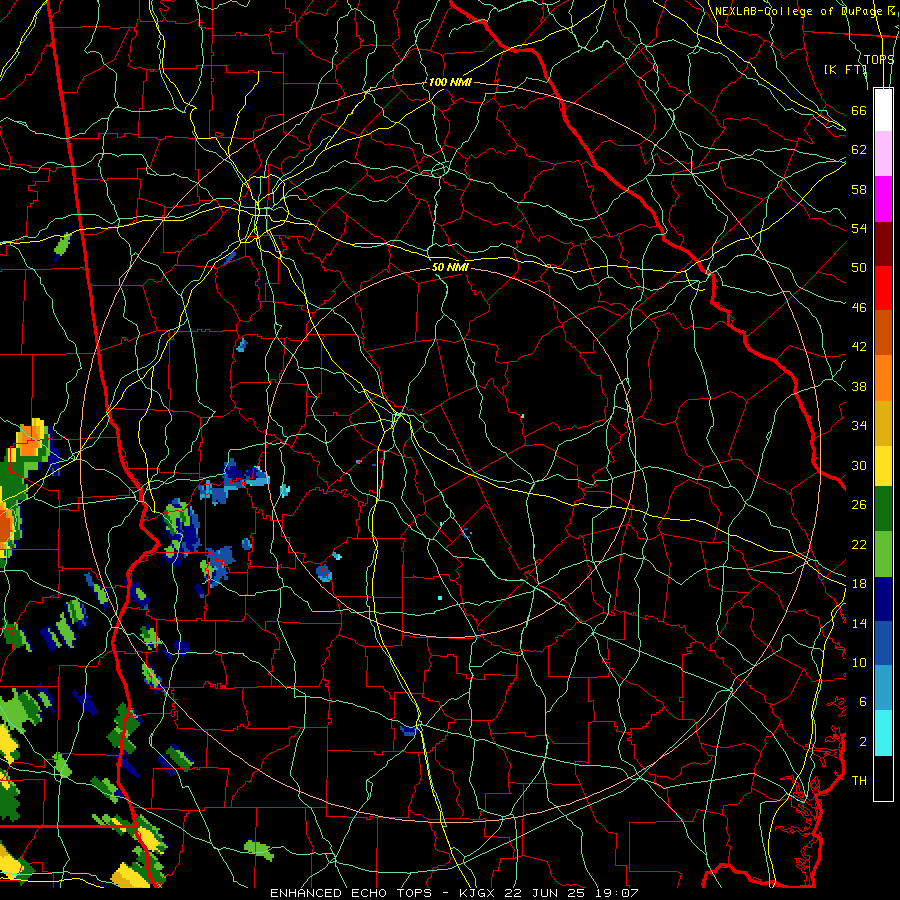Click the dark red legend swatch
Screen dimensions: 900x900
(x=883, y=243)
